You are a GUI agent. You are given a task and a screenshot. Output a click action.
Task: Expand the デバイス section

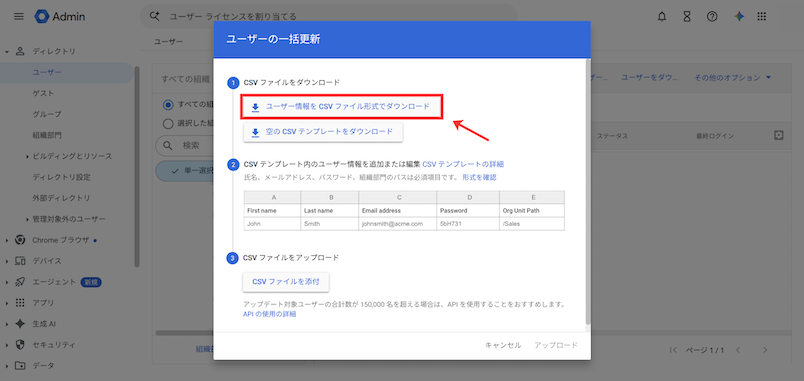[7, 262]
